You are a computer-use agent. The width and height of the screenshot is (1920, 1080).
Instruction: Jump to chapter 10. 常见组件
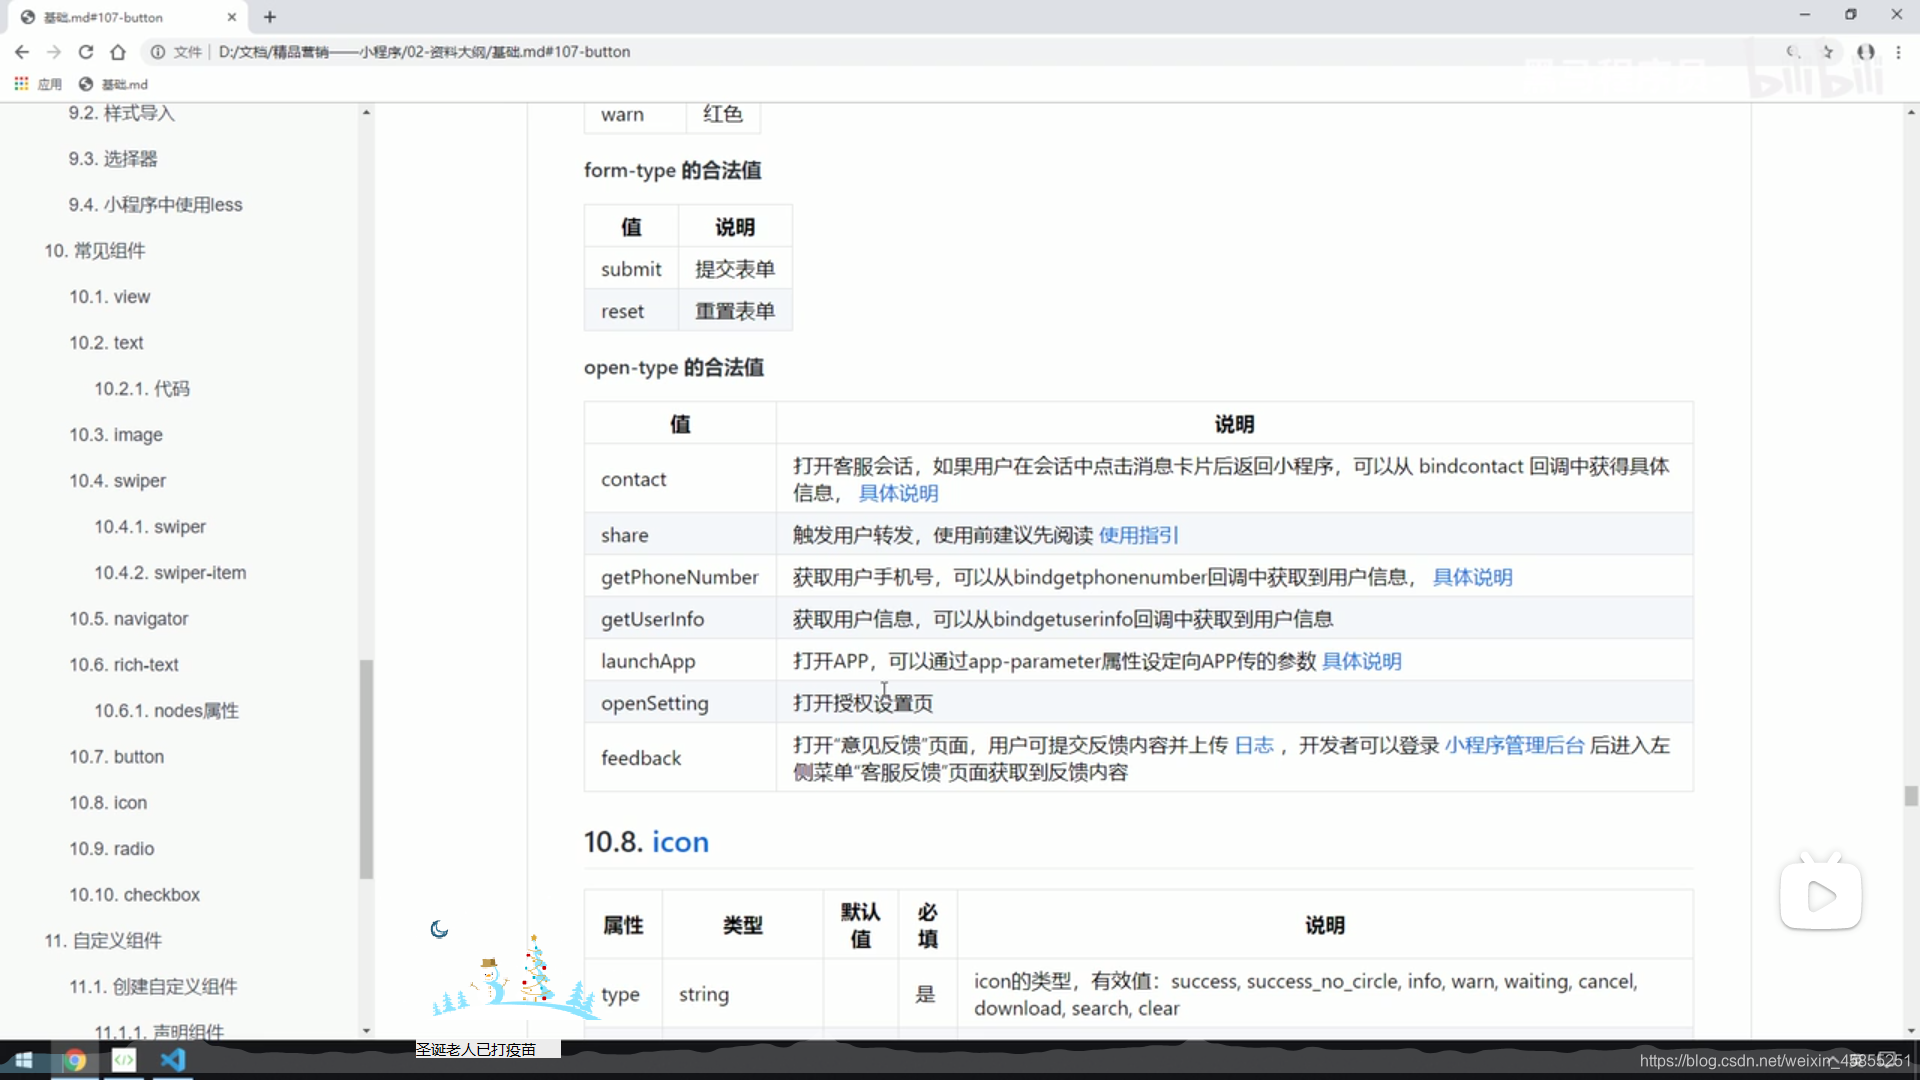(x=95, y=251)
